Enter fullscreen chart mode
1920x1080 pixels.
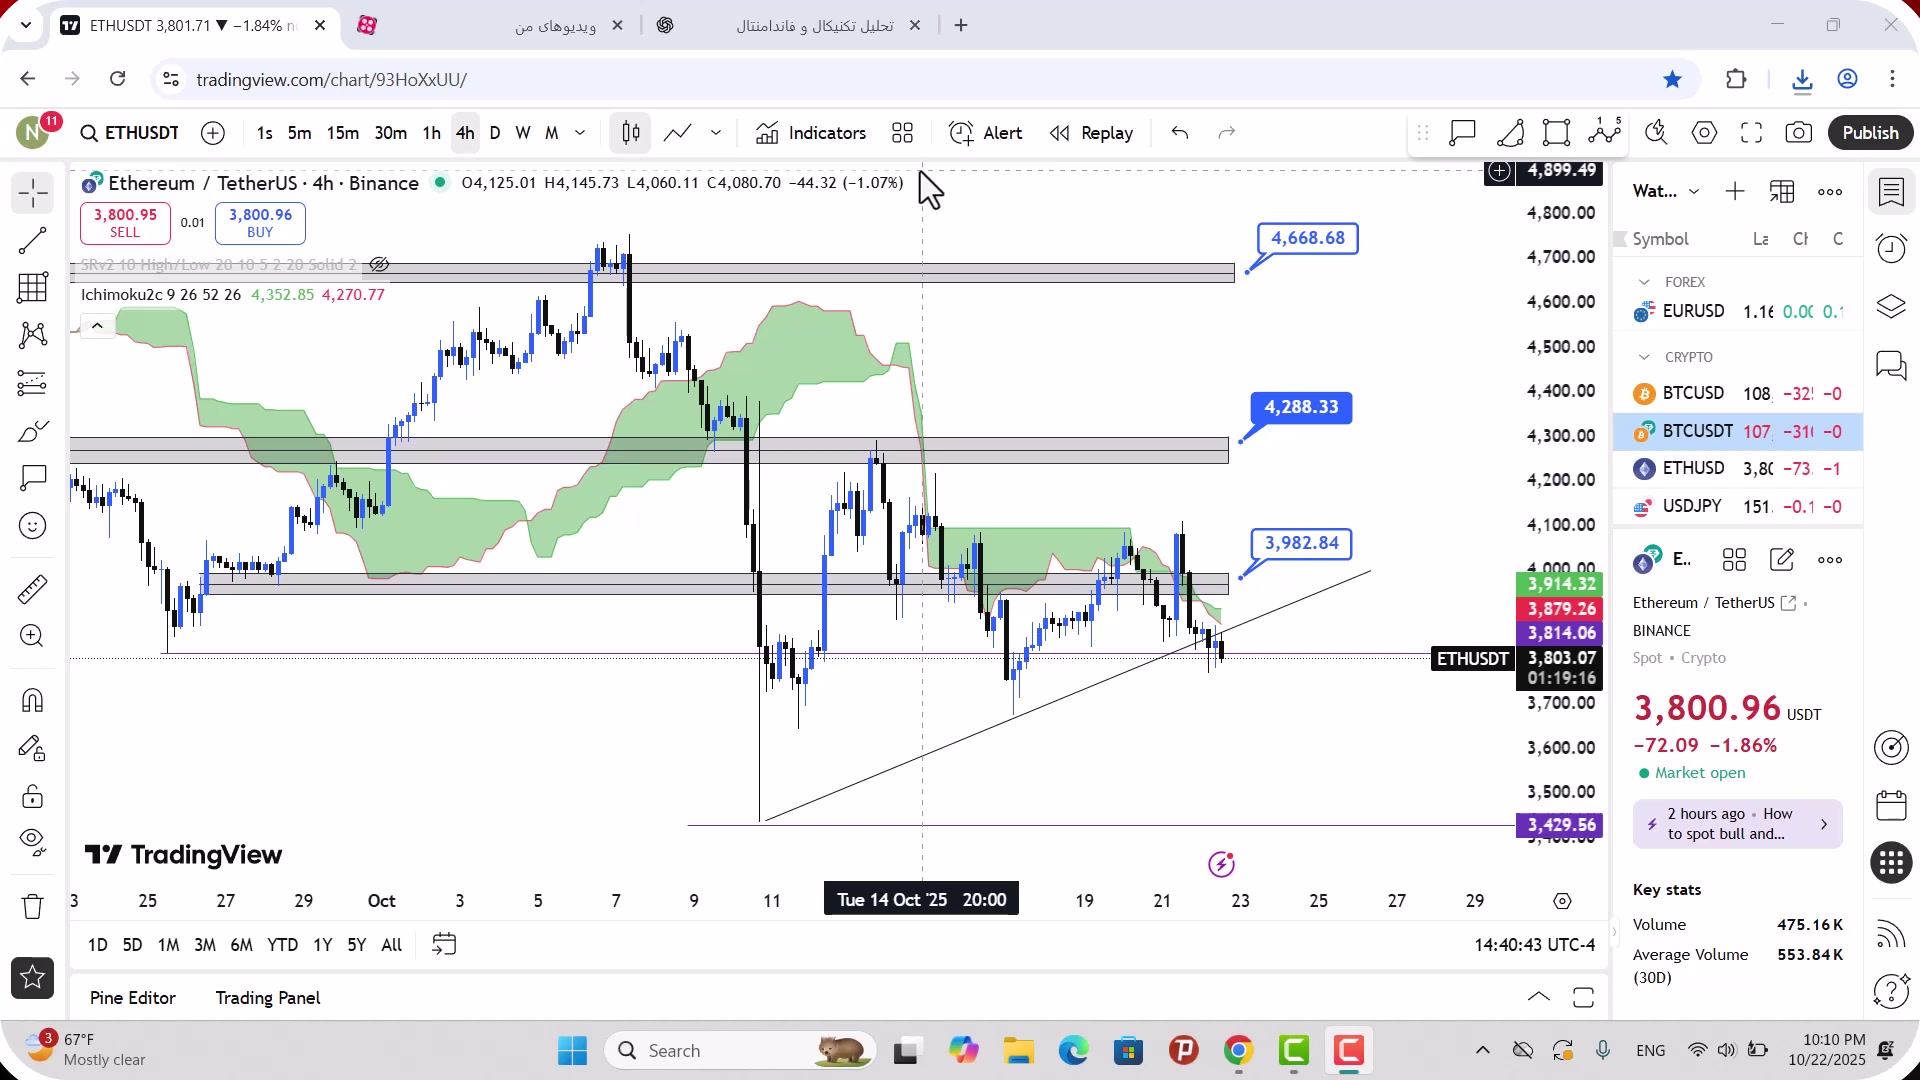point(1752,133)
